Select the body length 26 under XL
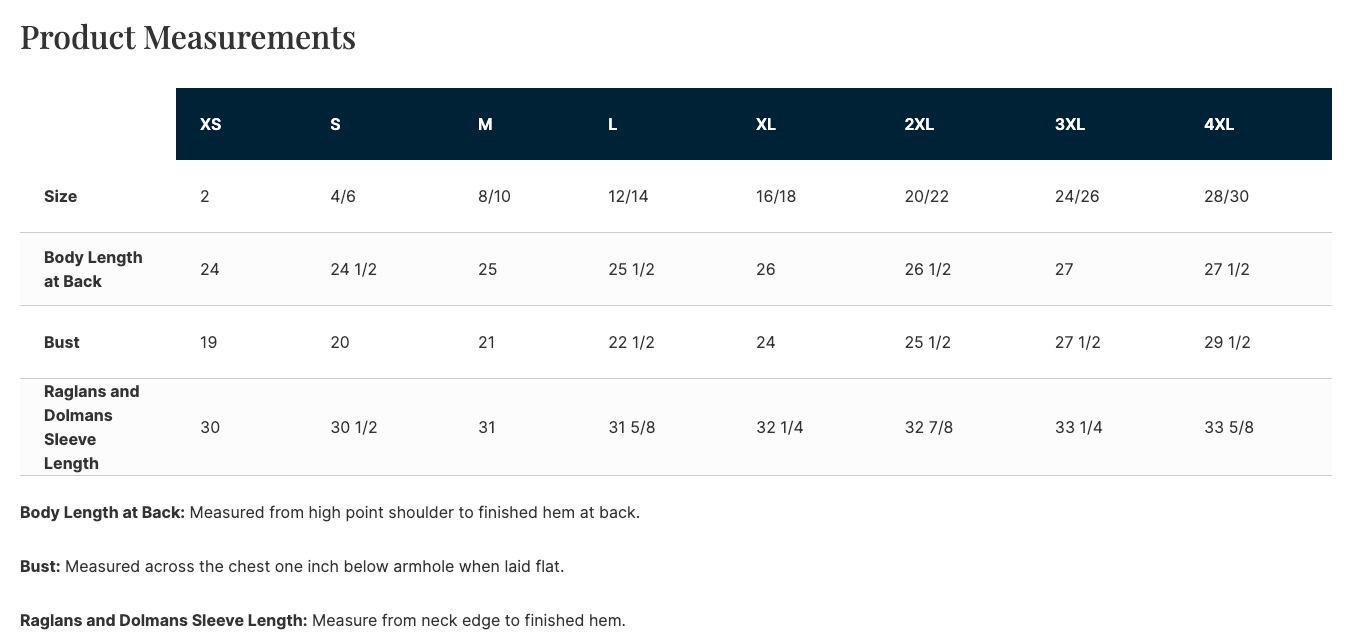 click(x=766, y=269)
